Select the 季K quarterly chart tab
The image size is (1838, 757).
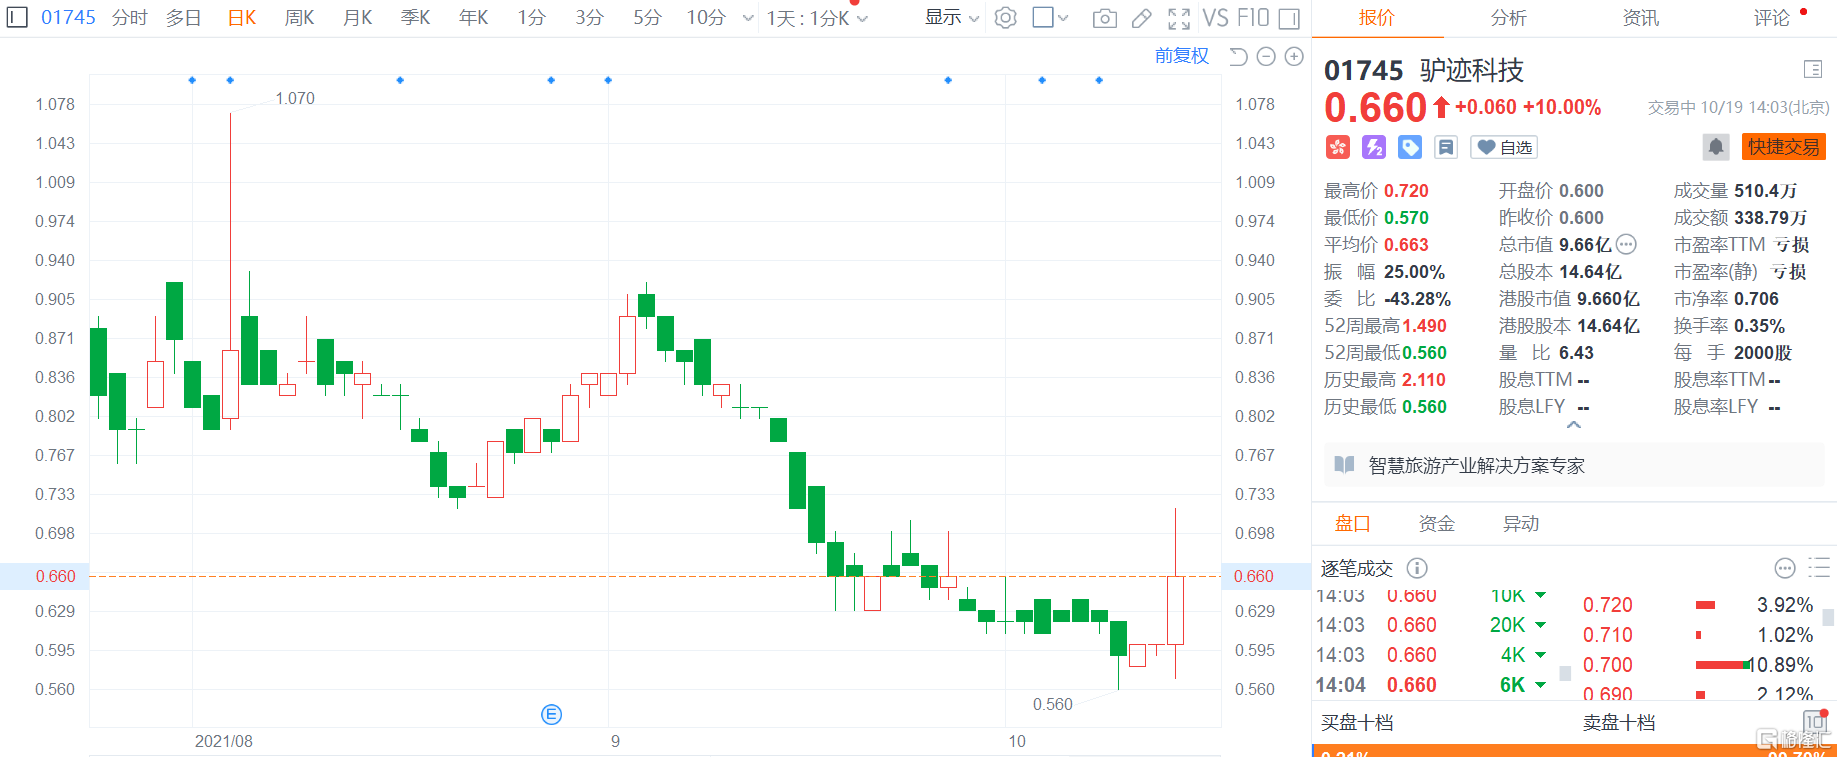tap(415, 18)
